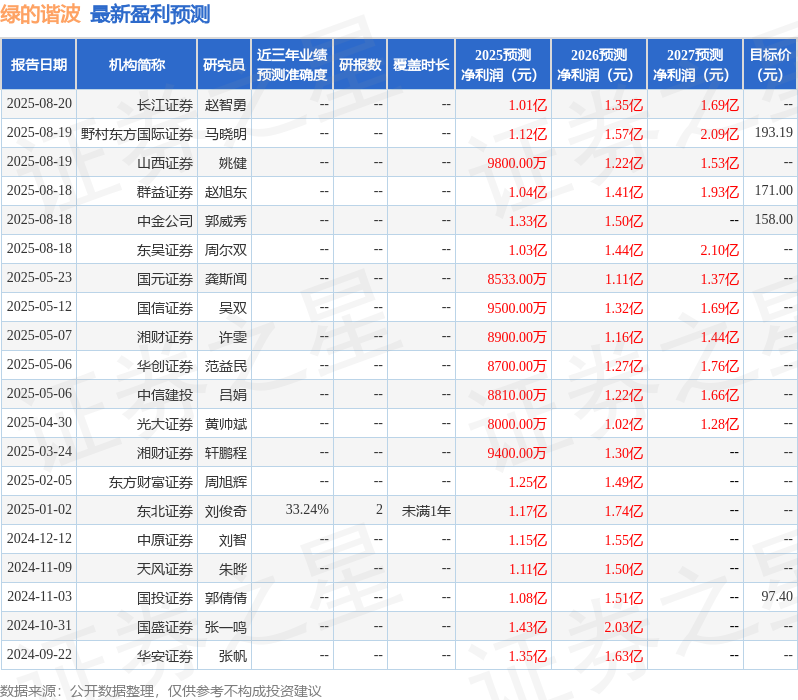Image resolution: width=798 pixels, height=700 pixels.
Task: Click the 目标价(元) column header
Action: click(x=770, y=65)
